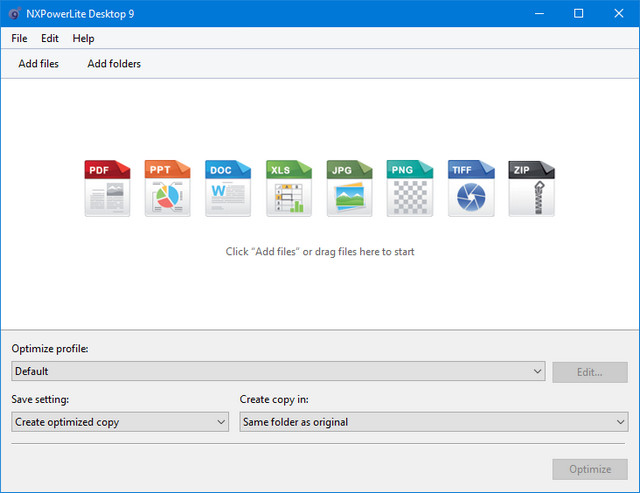Click the ZIP archive file icon
The height and width of the screenshot is (493, 640).
[531, 188]
